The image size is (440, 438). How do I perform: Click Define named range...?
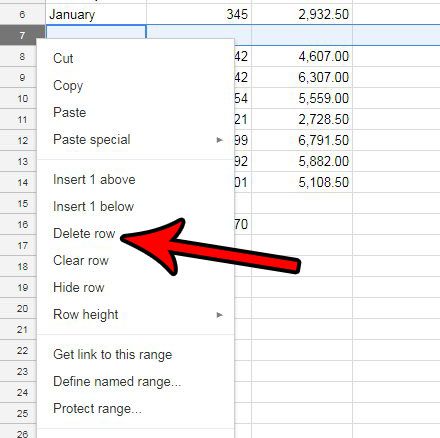[x=135, y=382]
